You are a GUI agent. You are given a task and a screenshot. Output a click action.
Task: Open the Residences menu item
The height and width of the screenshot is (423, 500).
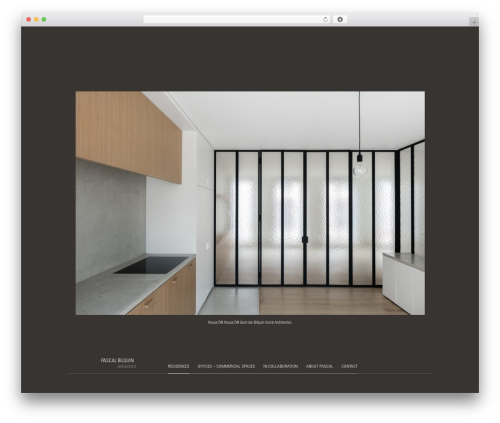(x=178, y=366)
